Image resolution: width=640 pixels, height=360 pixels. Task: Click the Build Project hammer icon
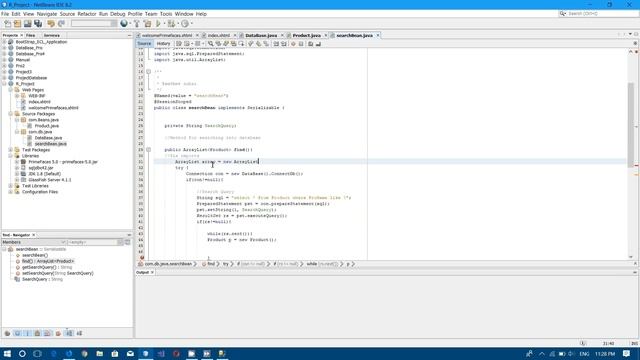[x=137, y=24]
